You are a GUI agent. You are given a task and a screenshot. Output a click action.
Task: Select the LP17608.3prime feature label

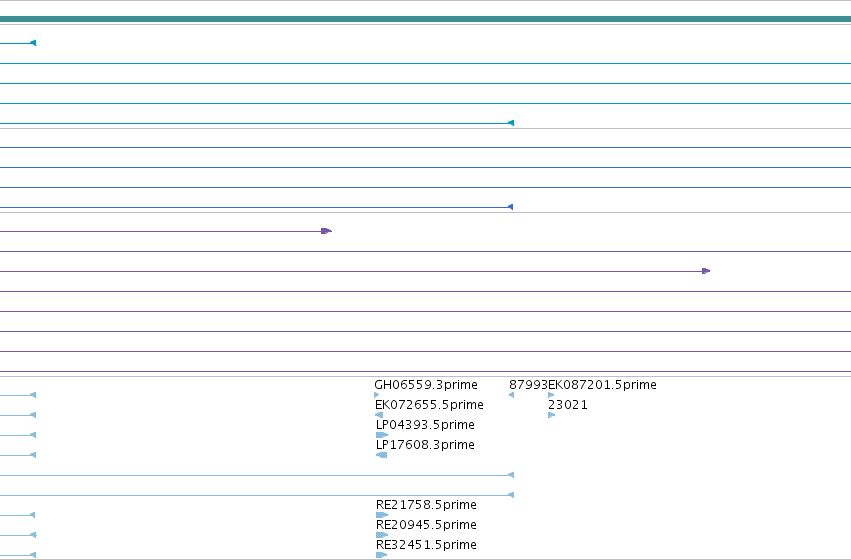click(425, 445)
